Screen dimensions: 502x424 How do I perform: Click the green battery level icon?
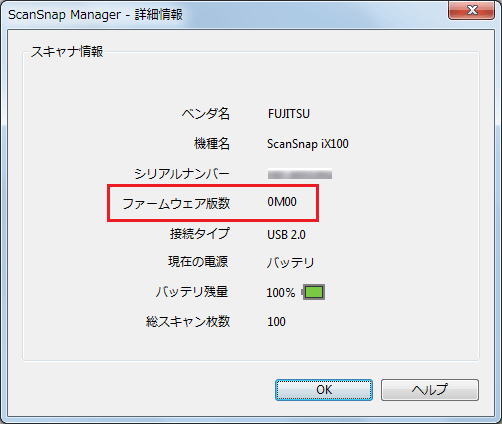coord(313,292)
